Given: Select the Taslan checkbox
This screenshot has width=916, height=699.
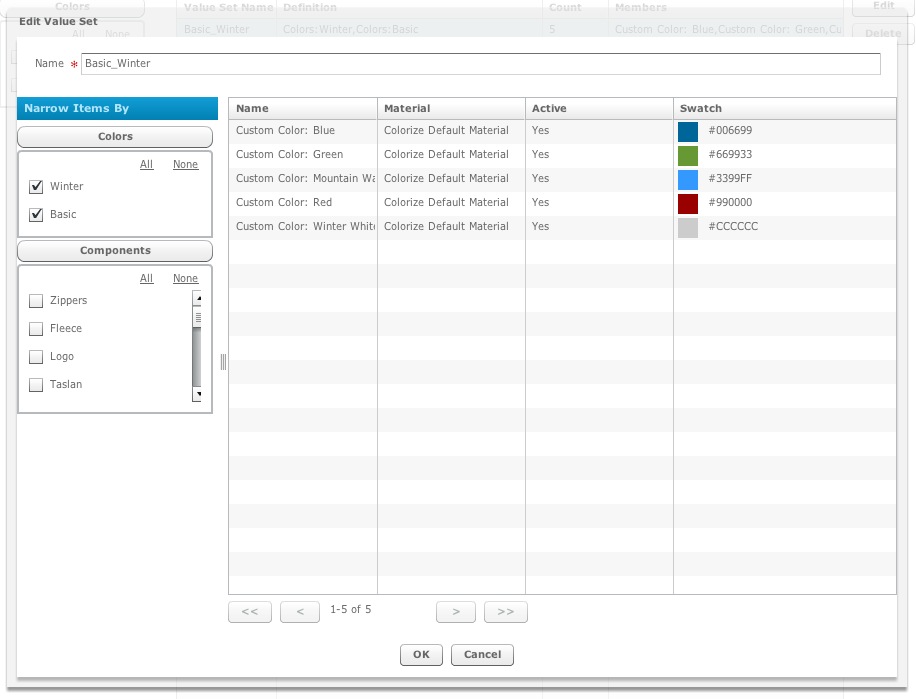Looking at the screenshot, I should 36,384.
